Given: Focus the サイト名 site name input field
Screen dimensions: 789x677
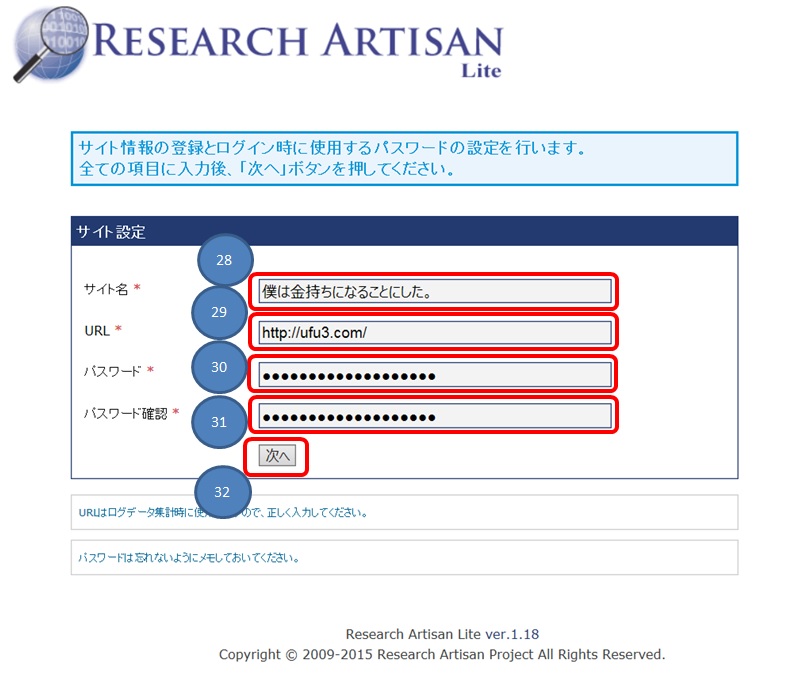Looking at the screenshot, I should [x=434, y=291].
